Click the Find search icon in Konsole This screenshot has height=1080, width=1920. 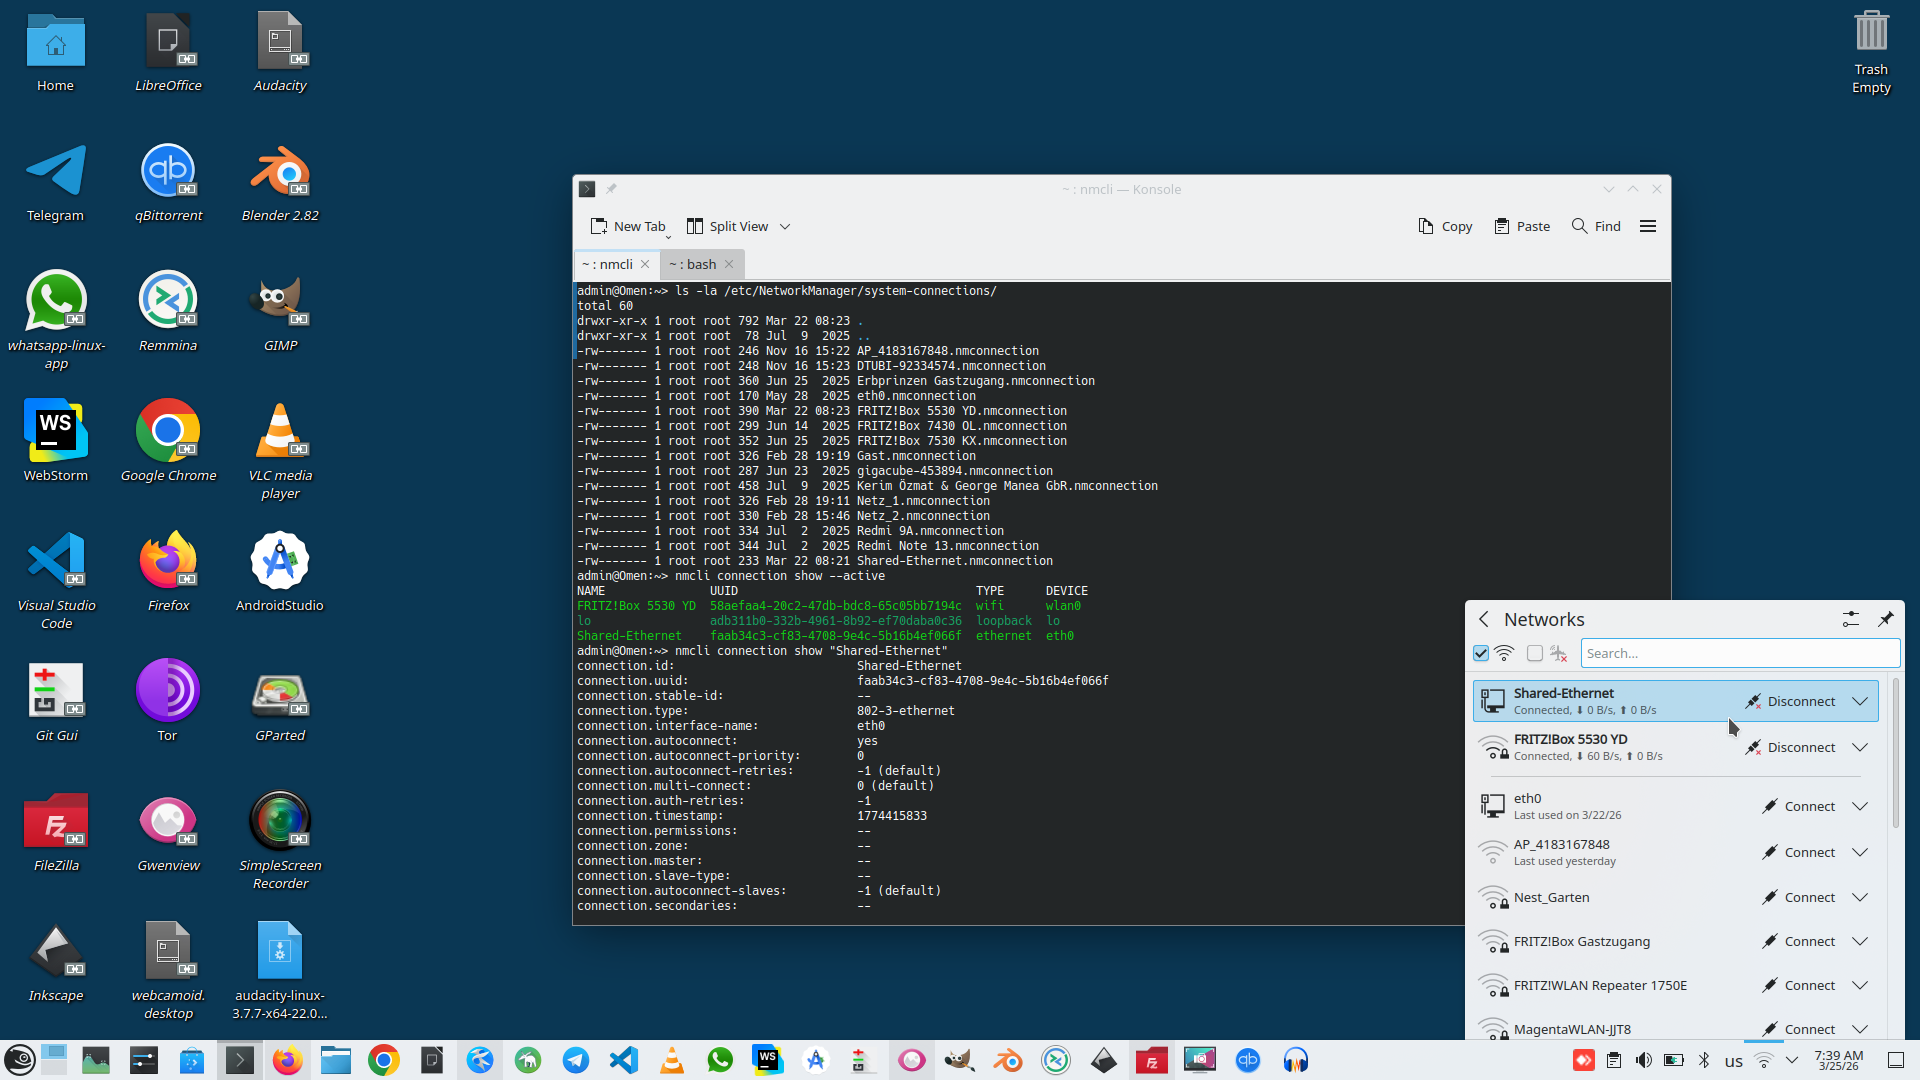click(1580, 226)
